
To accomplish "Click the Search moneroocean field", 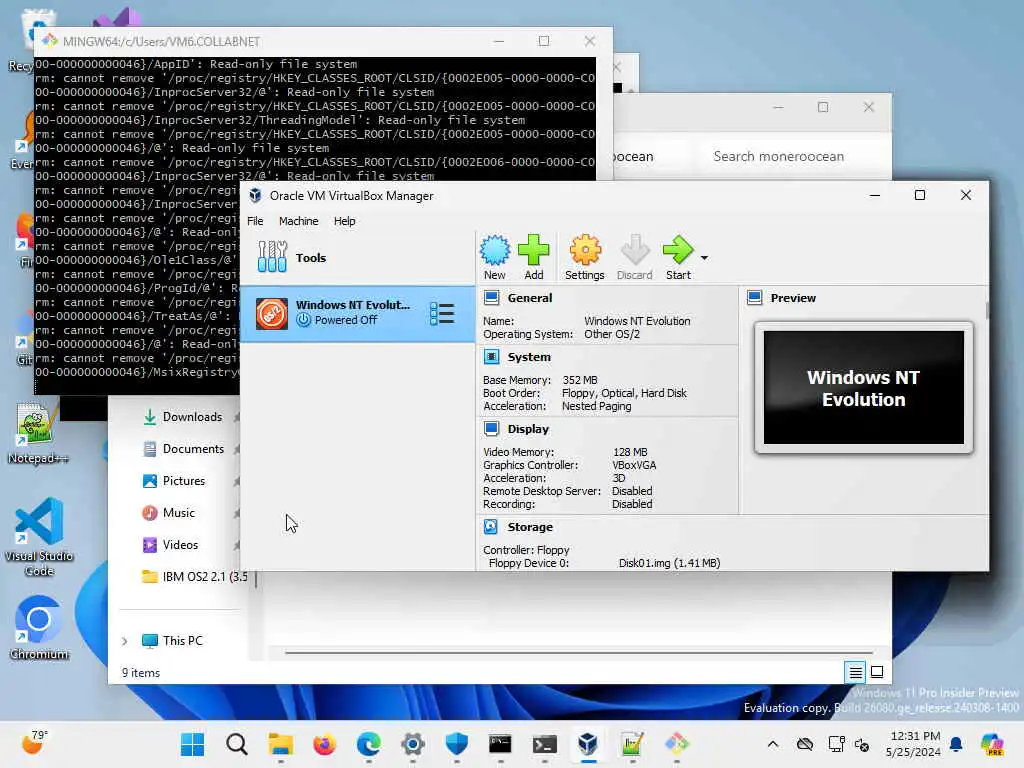I will coord(790,157).
